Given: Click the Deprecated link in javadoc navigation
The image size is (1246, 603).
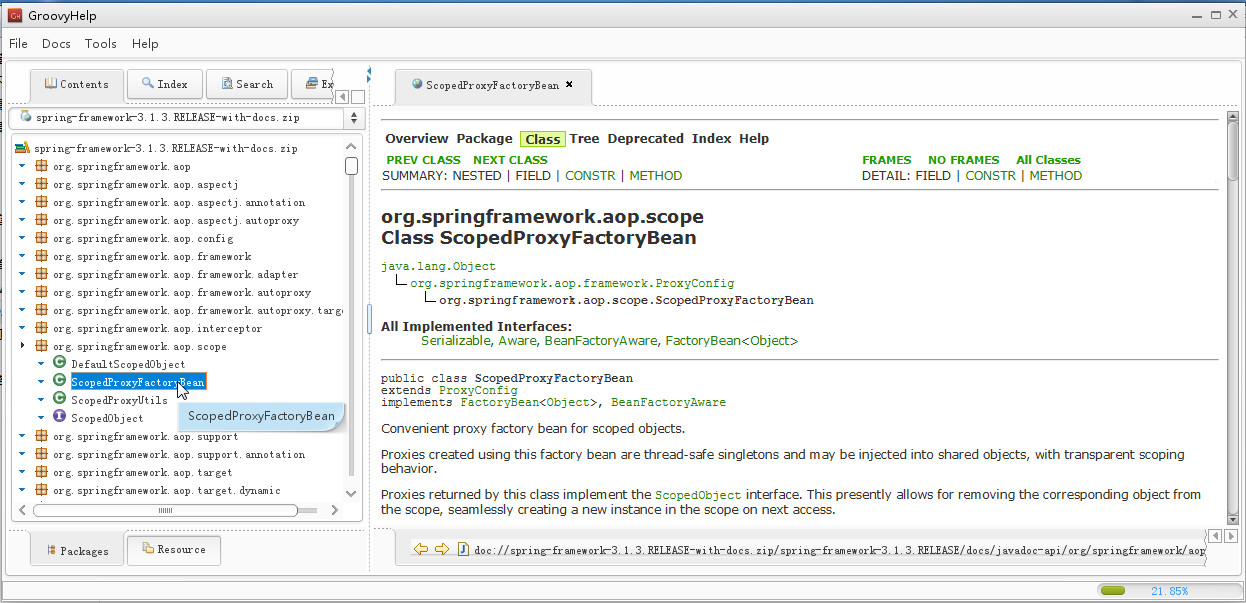Looking at the screenshot, I should click(645, 139).
